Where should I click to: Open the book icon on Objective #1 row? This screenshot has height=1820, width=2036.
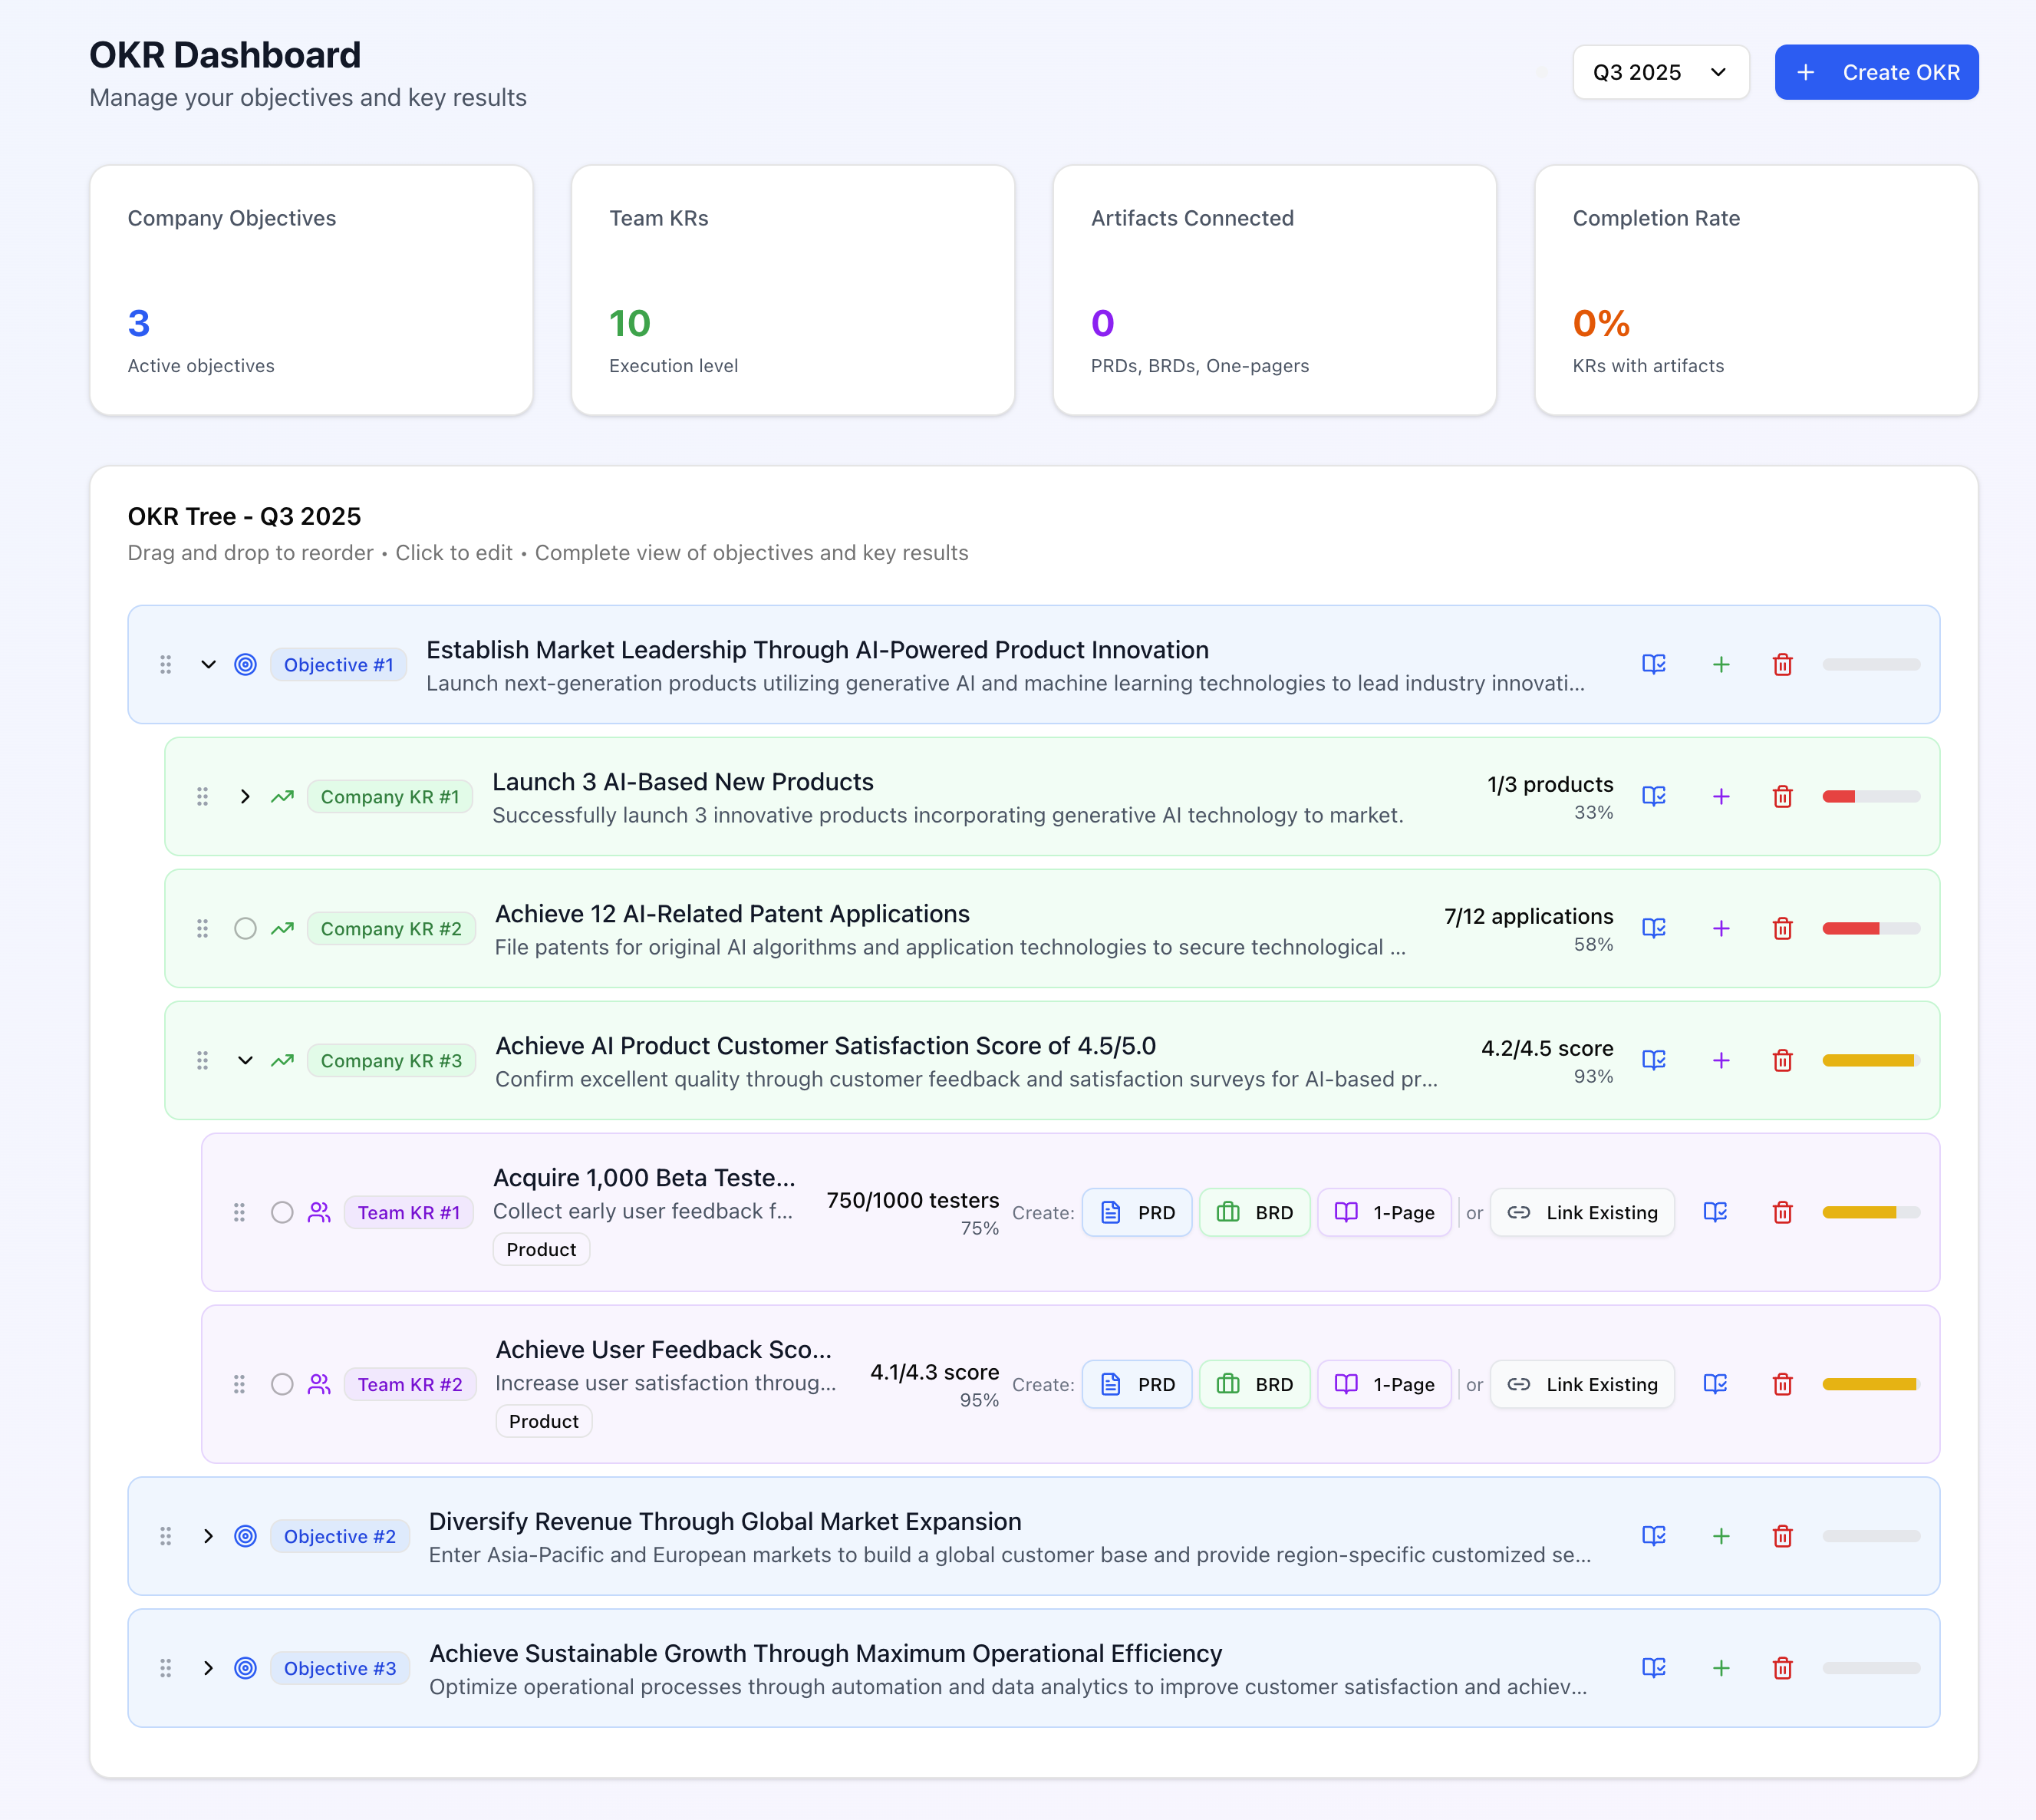click(x=1653, y=664)
